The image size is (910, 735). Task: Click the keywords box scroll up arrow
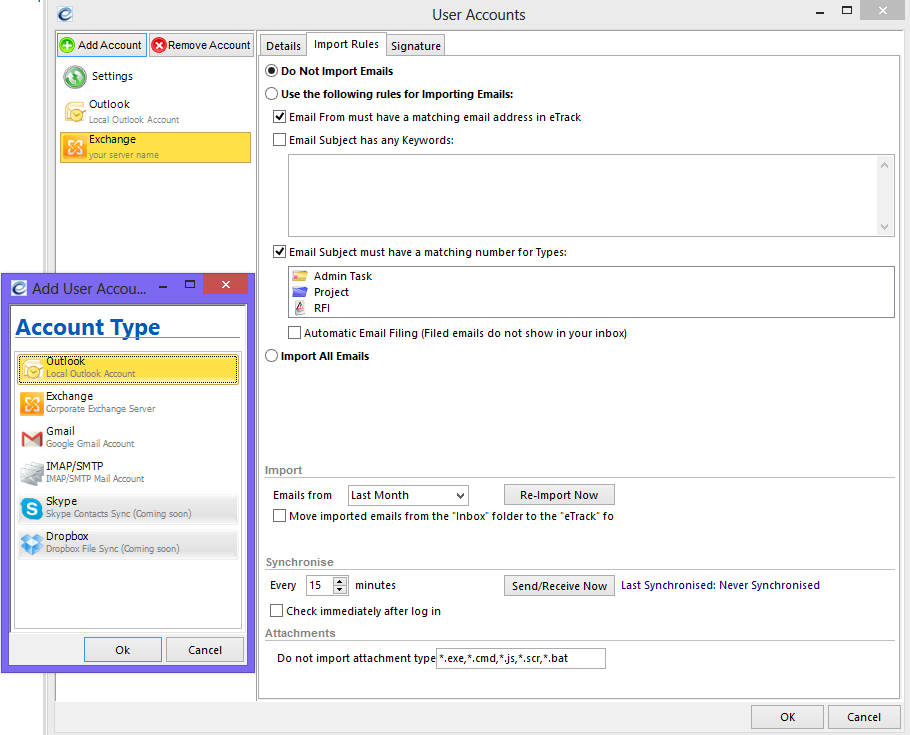(x=884, y=165)
